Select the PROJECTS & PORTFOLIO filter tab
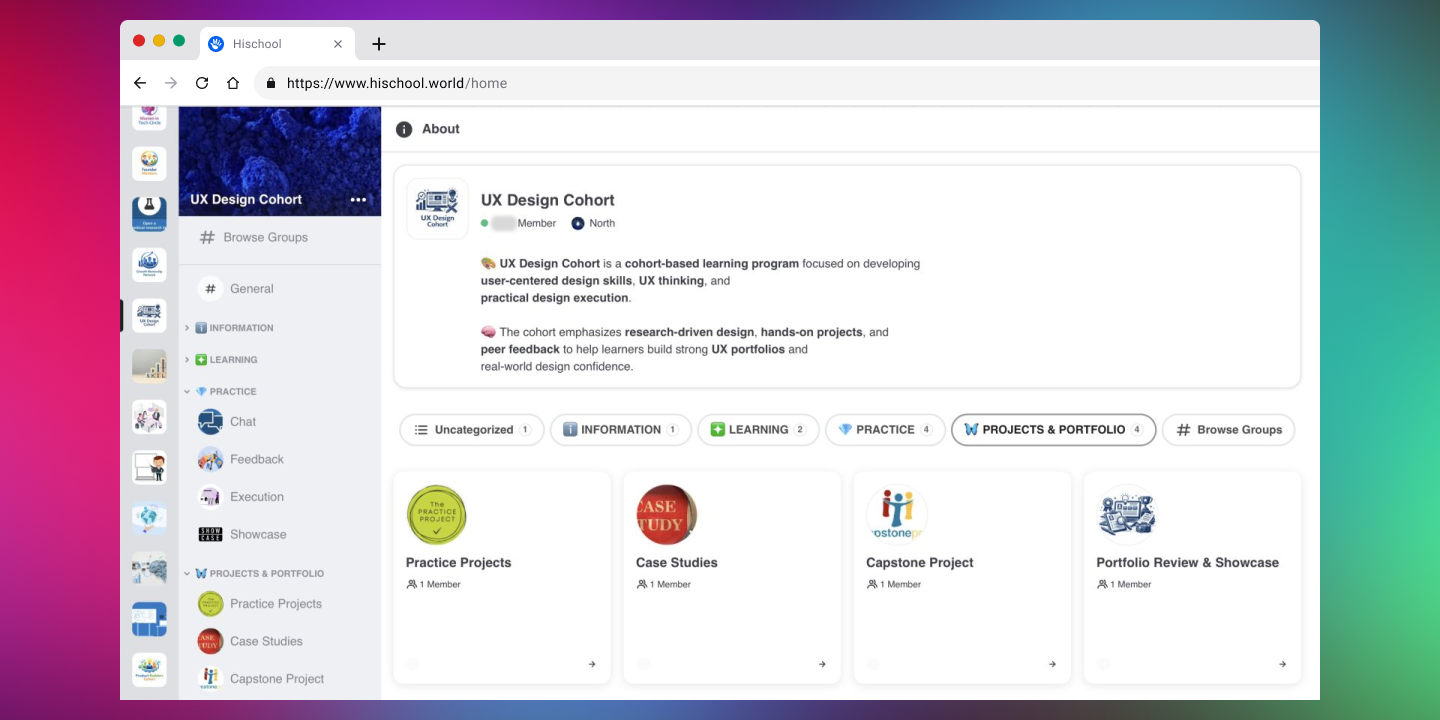Viewport: 1440px width, 720px height. coord(1054,430)
